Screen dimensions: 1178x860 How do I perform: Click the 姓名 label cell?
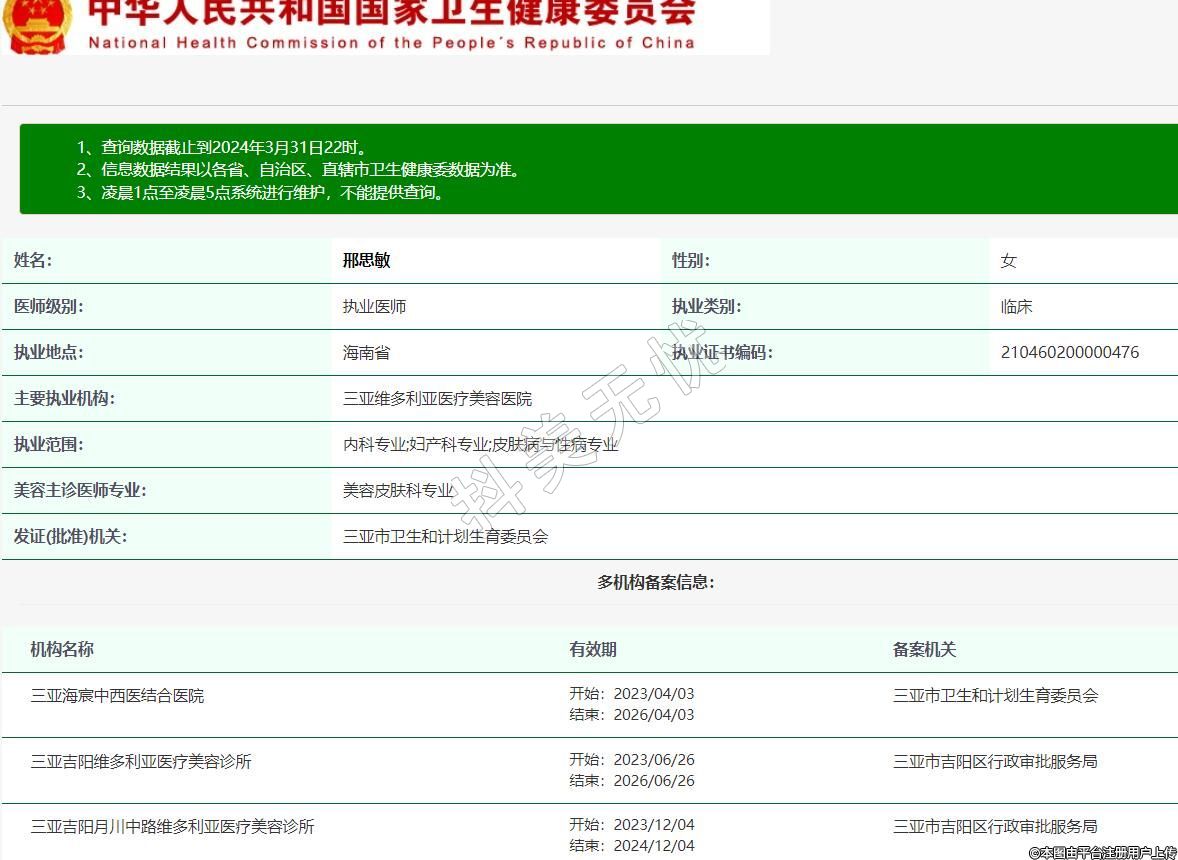tap(33, 261)
